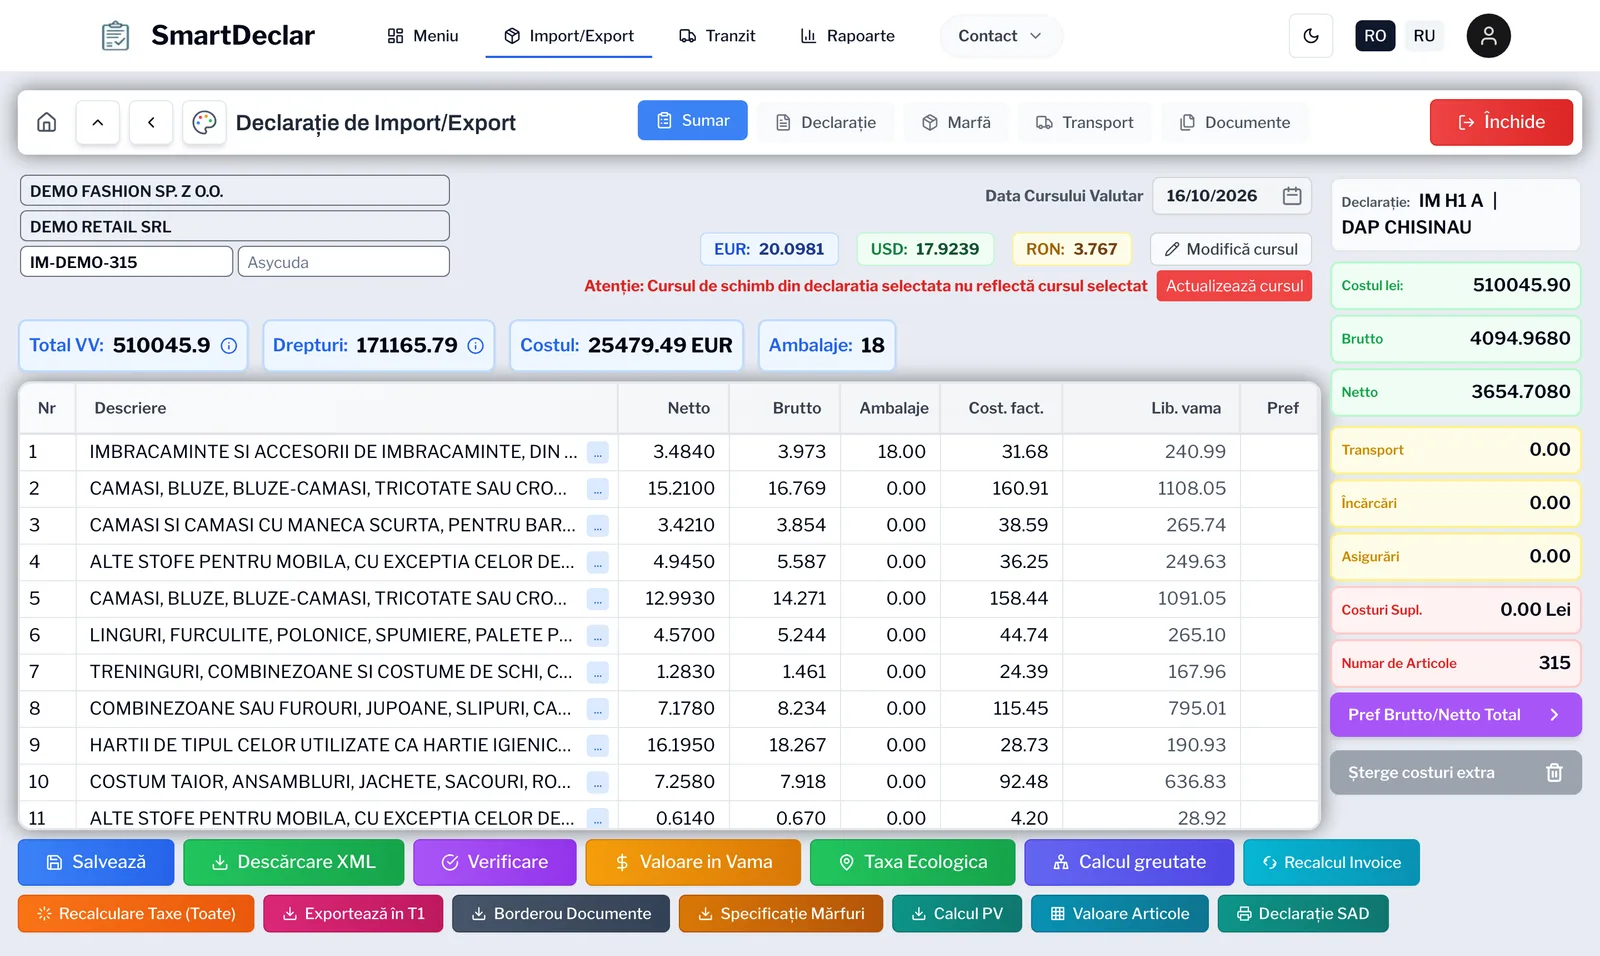Open the Documente tab

click(1235, 122)
